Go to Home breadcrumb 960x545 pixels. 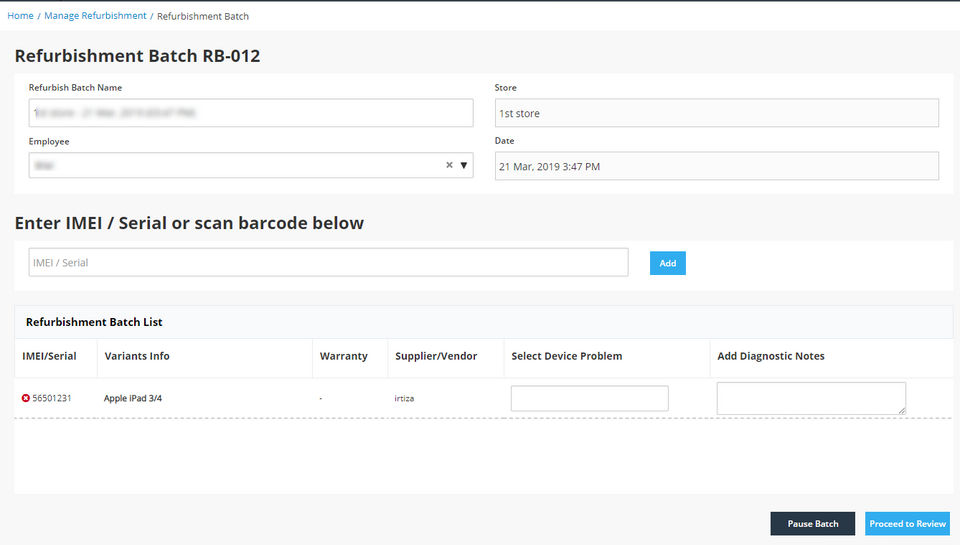pos(20,16)
